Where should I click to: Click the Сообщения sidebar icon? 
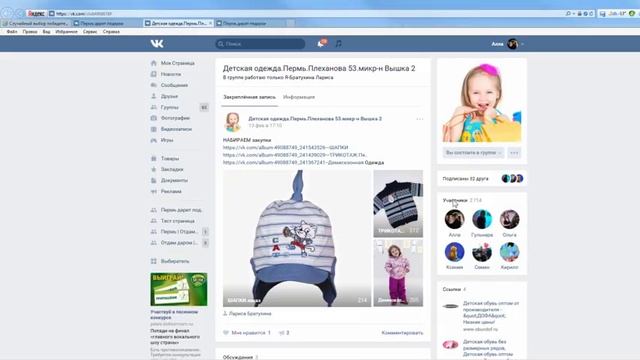click(x=153, y=85)
